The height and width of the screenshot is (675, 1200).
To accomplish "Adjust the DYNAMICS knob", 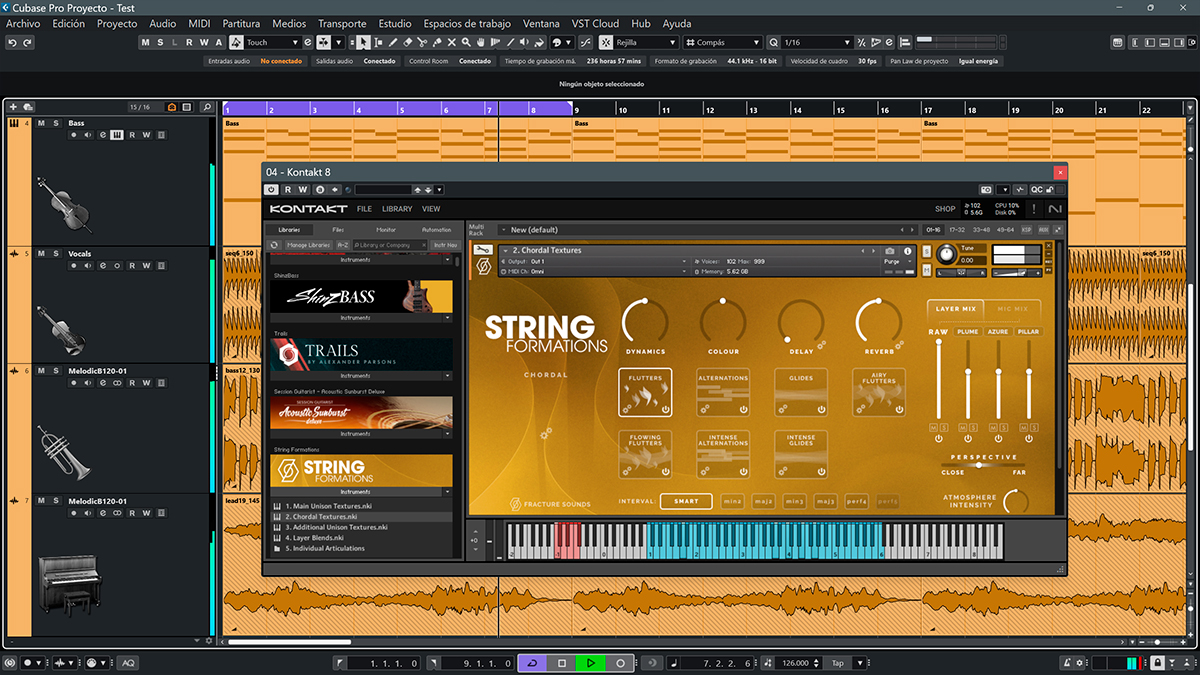I will point(645,320).
